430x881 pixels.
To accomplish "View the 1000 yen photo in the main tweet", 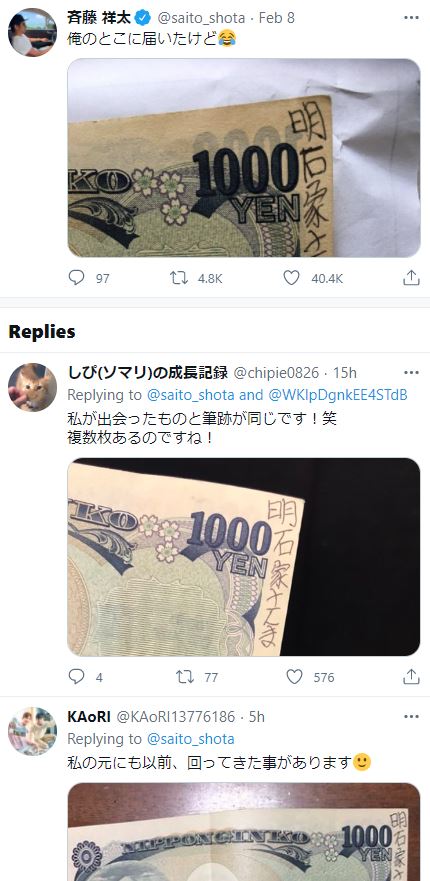I will (x=244, y=158).
